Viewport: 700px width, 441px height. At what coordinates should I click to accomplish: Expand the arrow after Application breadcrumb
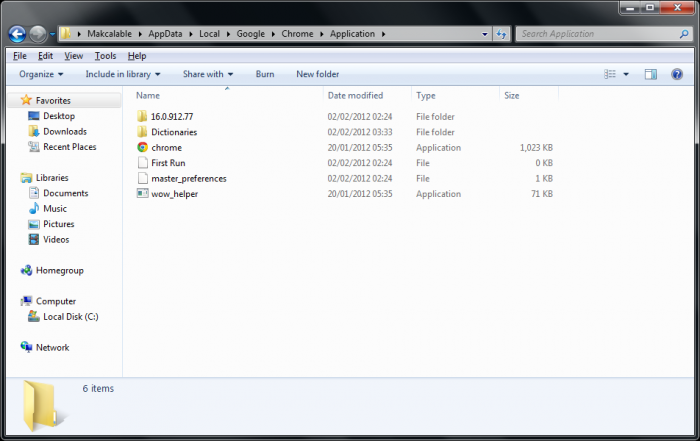coord(383,34)
